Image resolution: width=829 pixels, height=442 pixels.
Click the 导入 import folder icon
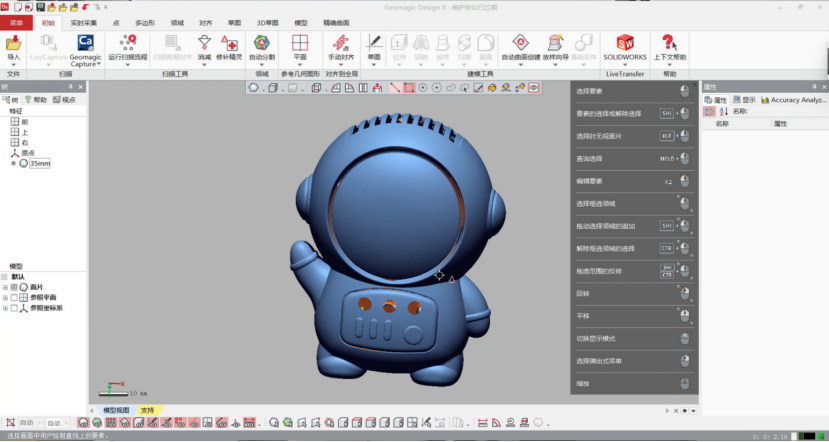(13, 43)
